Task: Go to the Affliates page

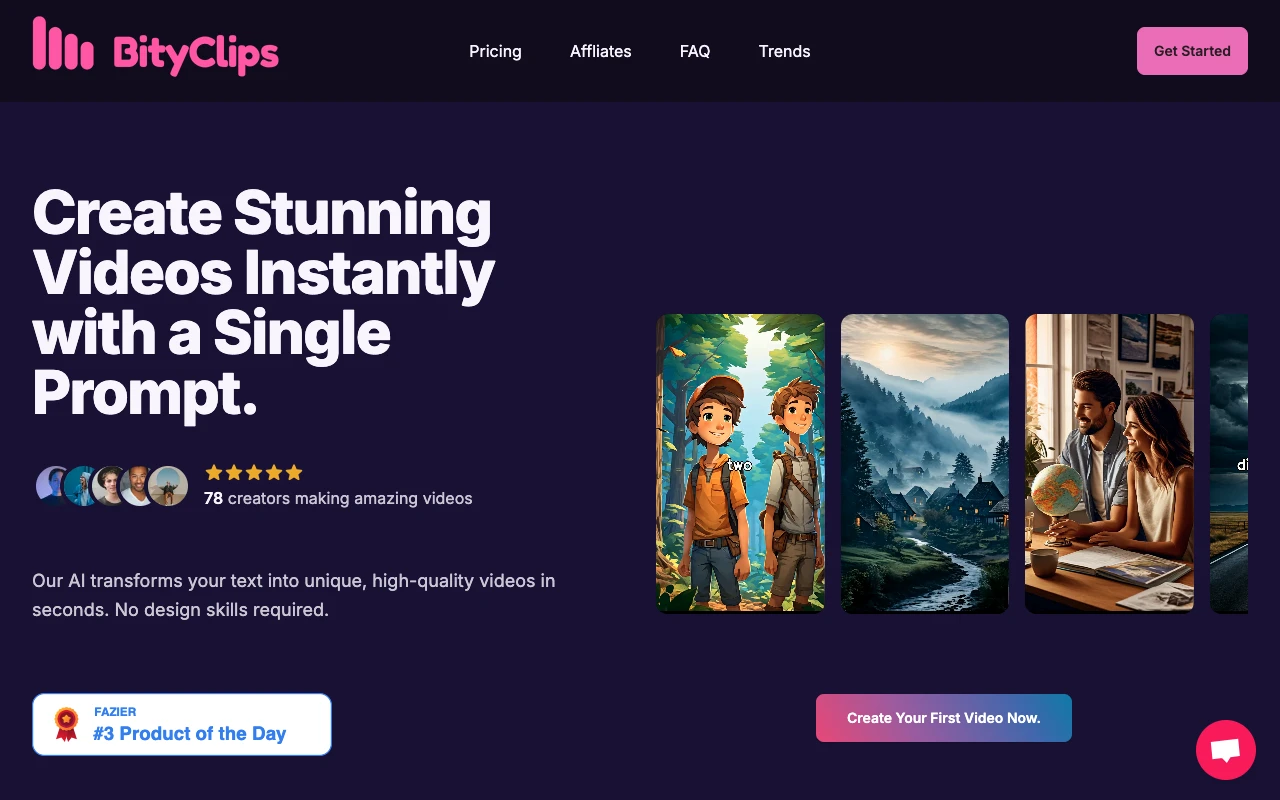Action: point(600,51)
